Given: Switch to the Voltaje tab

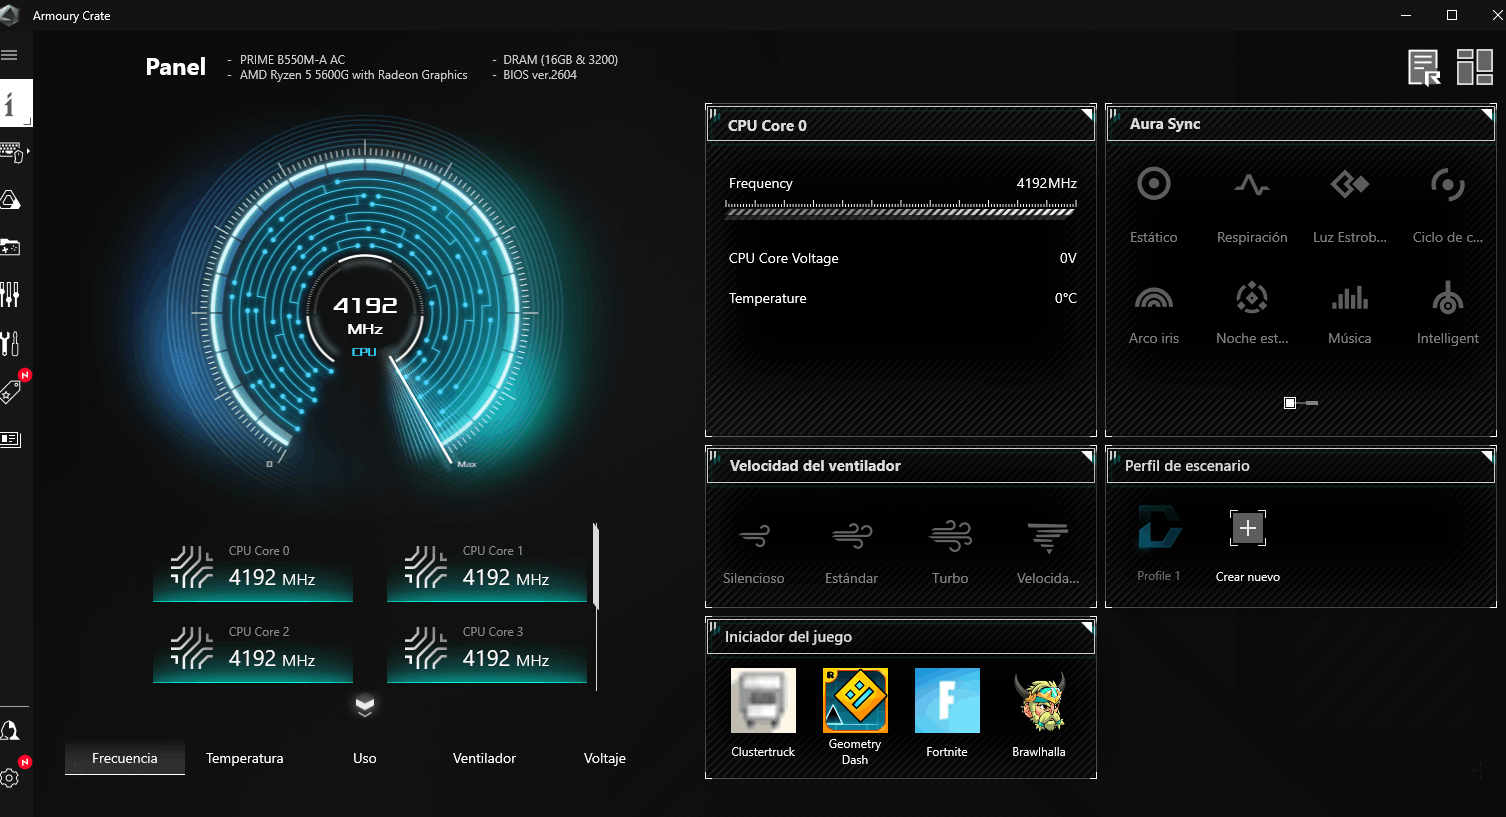Looking at the screenshot, I should tap(604, 758).
